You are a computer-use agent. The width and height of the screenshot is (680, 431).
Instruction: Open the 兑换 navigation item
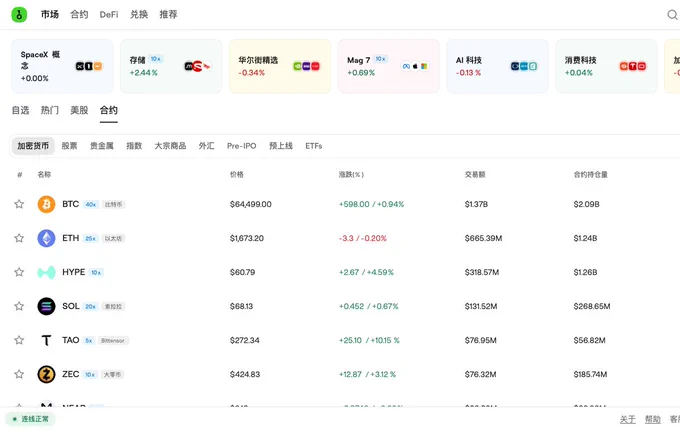139,15
